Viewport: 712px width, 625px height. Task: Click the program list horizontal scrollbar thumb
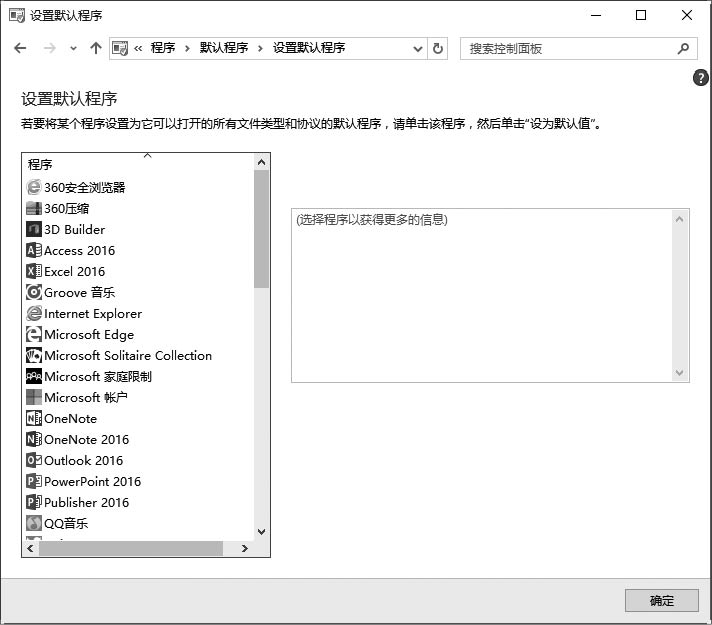(x=131, y=549)
